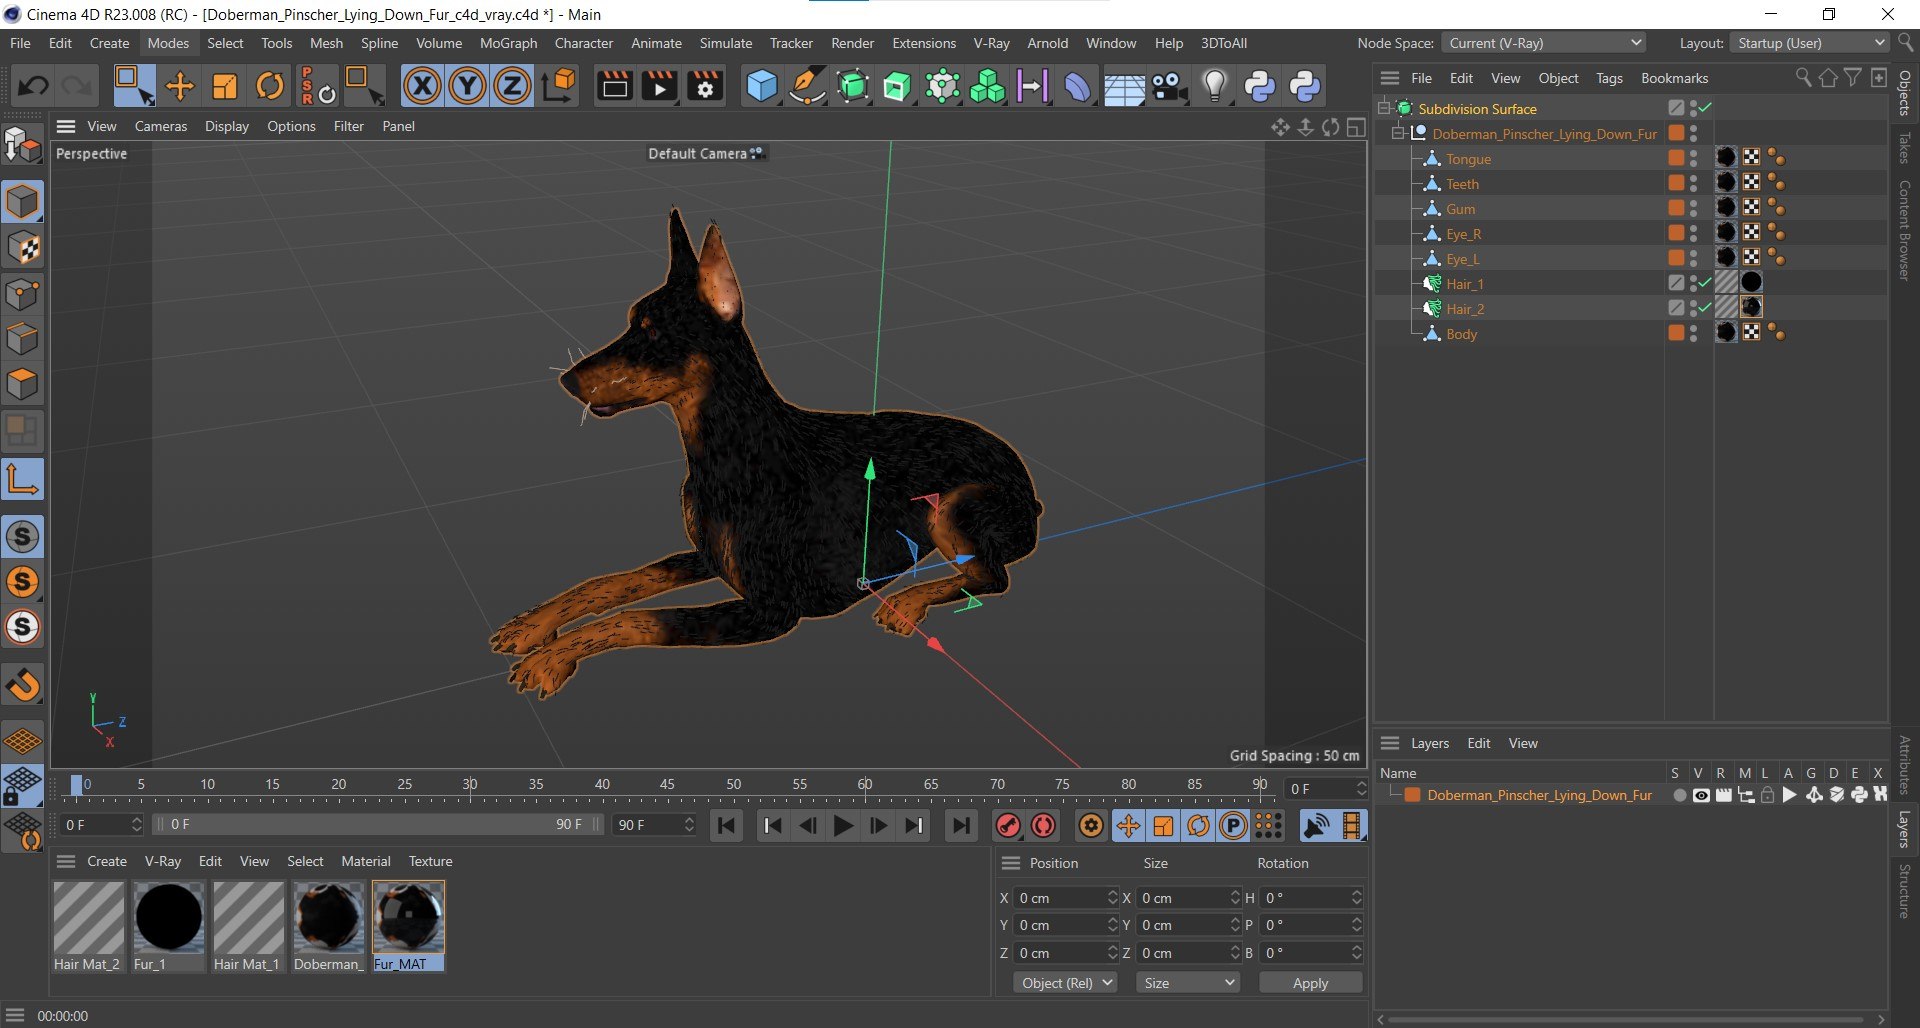Toggle layer visibility eye icon

pos(1701,795)
